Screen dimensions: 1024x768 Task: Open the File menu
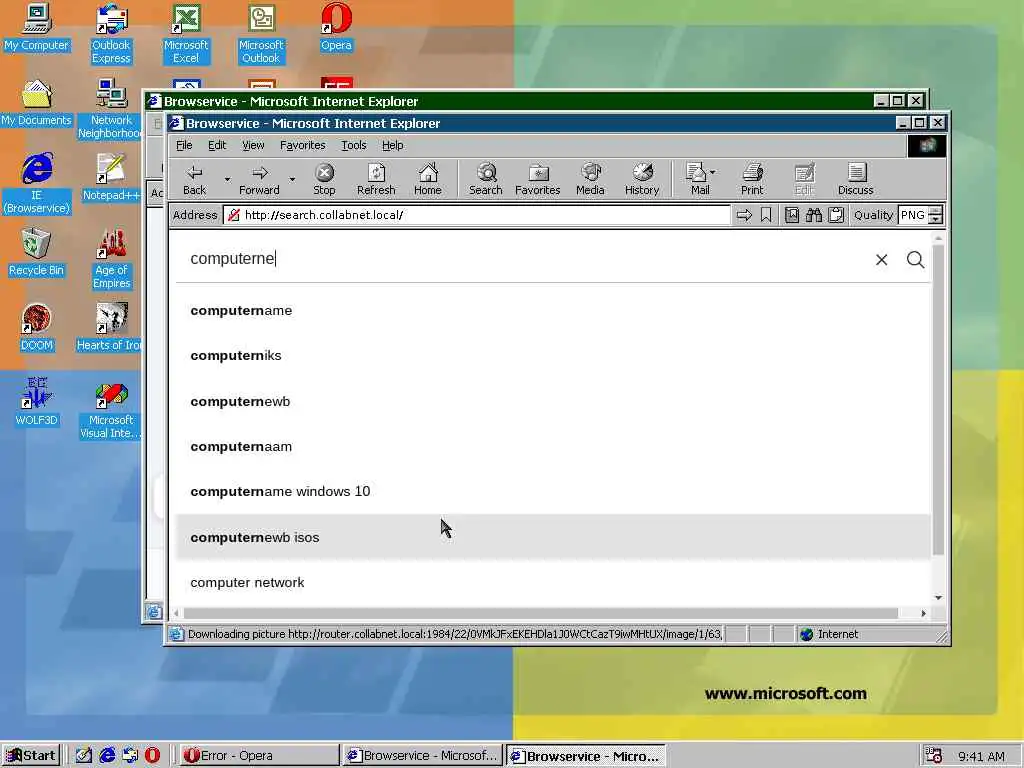[184, 145]
